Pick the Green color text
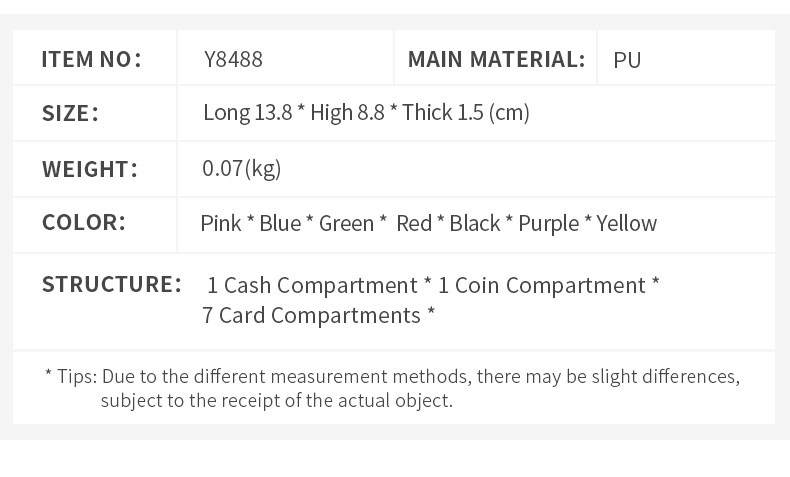Viewport: 790px width, 477px height. 346,223
